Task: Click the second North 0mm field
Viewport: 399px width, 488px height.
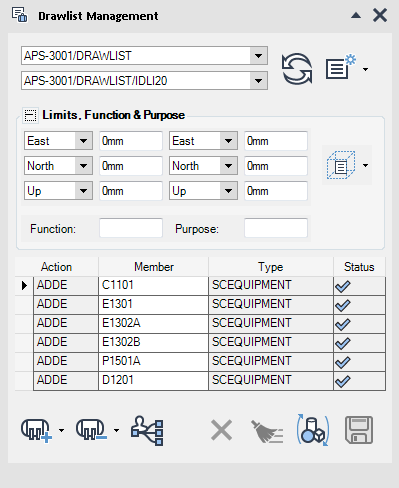Action: (x=276, y=166)
